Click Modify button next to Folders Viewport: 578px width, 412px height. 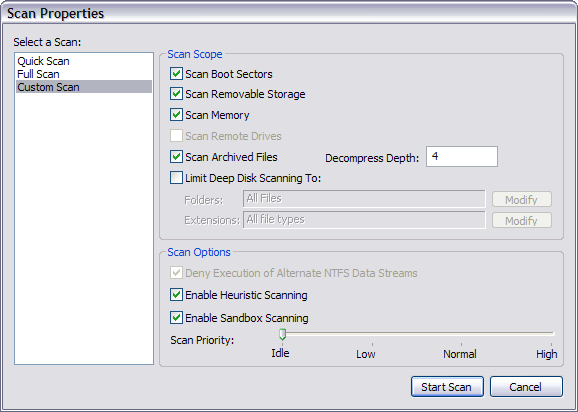[522, 200]
